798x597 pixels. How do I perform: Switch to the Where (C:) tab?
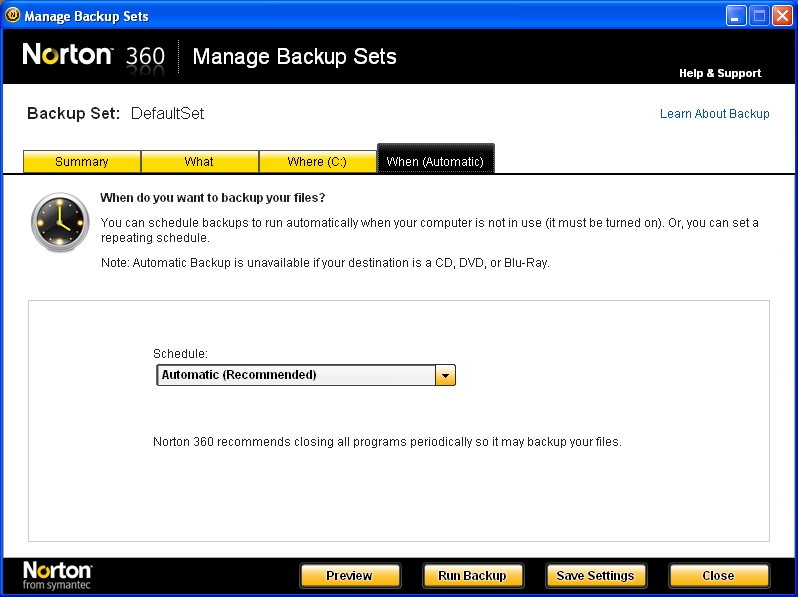317,162
